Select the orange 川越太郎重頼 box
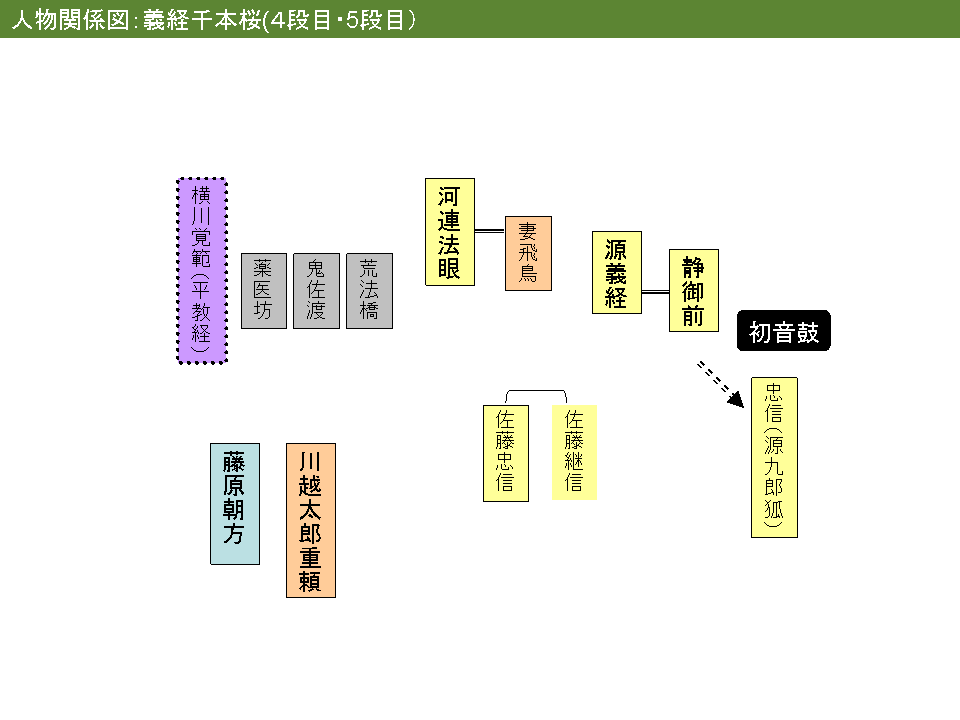The image size is (960, 720). 311,520
